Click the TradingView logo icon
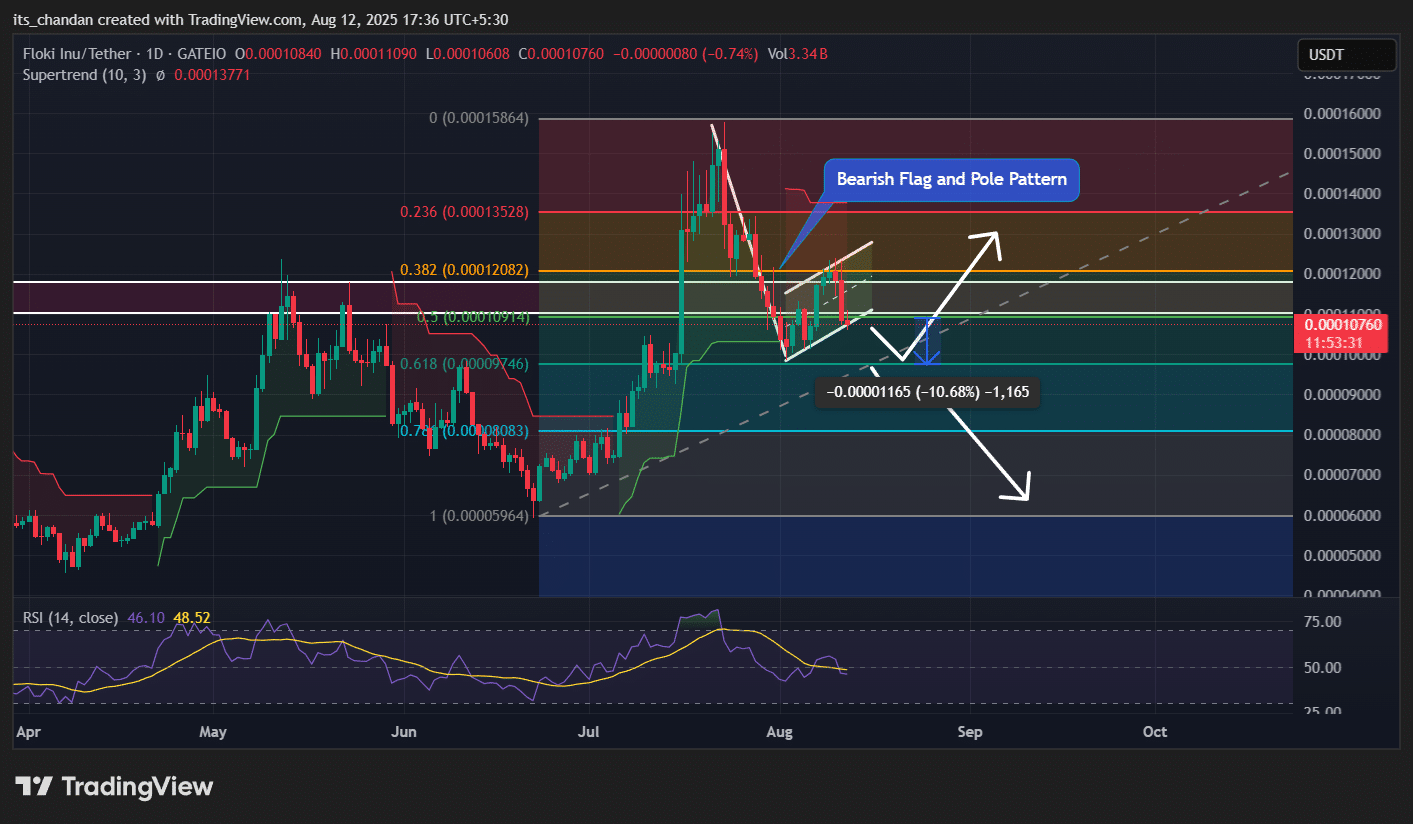1413x824 pixels. click(35, 786)
